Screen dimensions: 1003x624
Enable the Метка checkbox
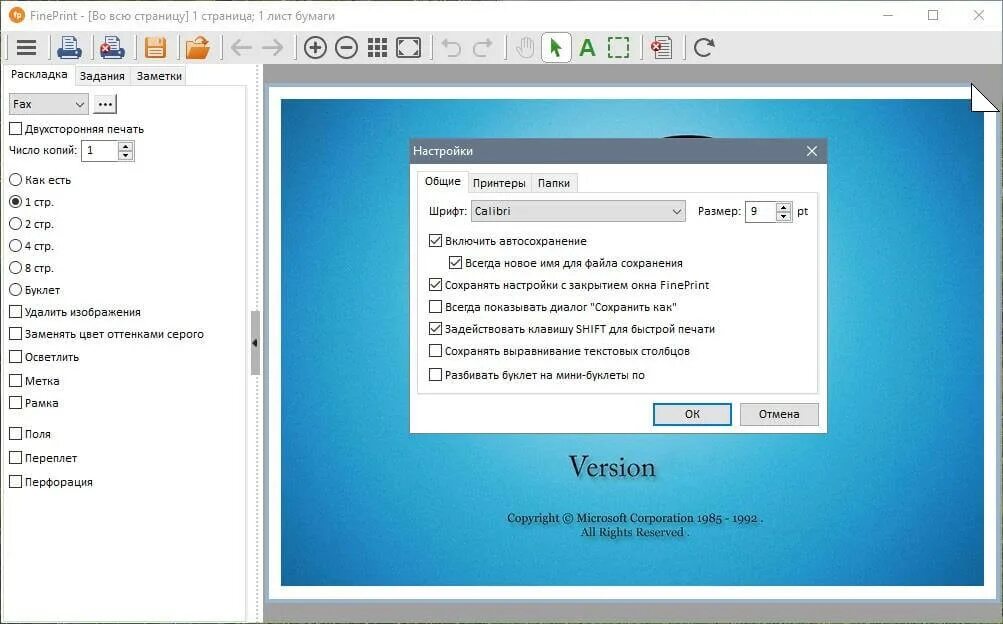point(16,380)
